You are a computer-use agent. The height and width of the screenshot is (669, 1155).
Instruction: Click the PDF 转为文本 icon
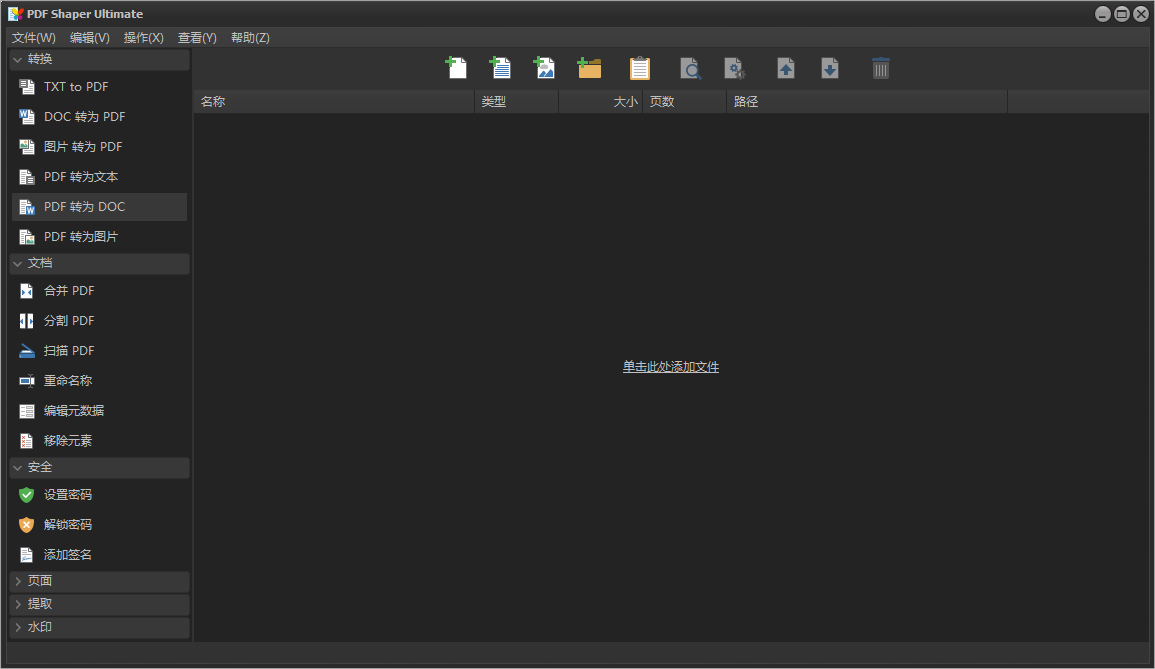[x=27, y=177]
